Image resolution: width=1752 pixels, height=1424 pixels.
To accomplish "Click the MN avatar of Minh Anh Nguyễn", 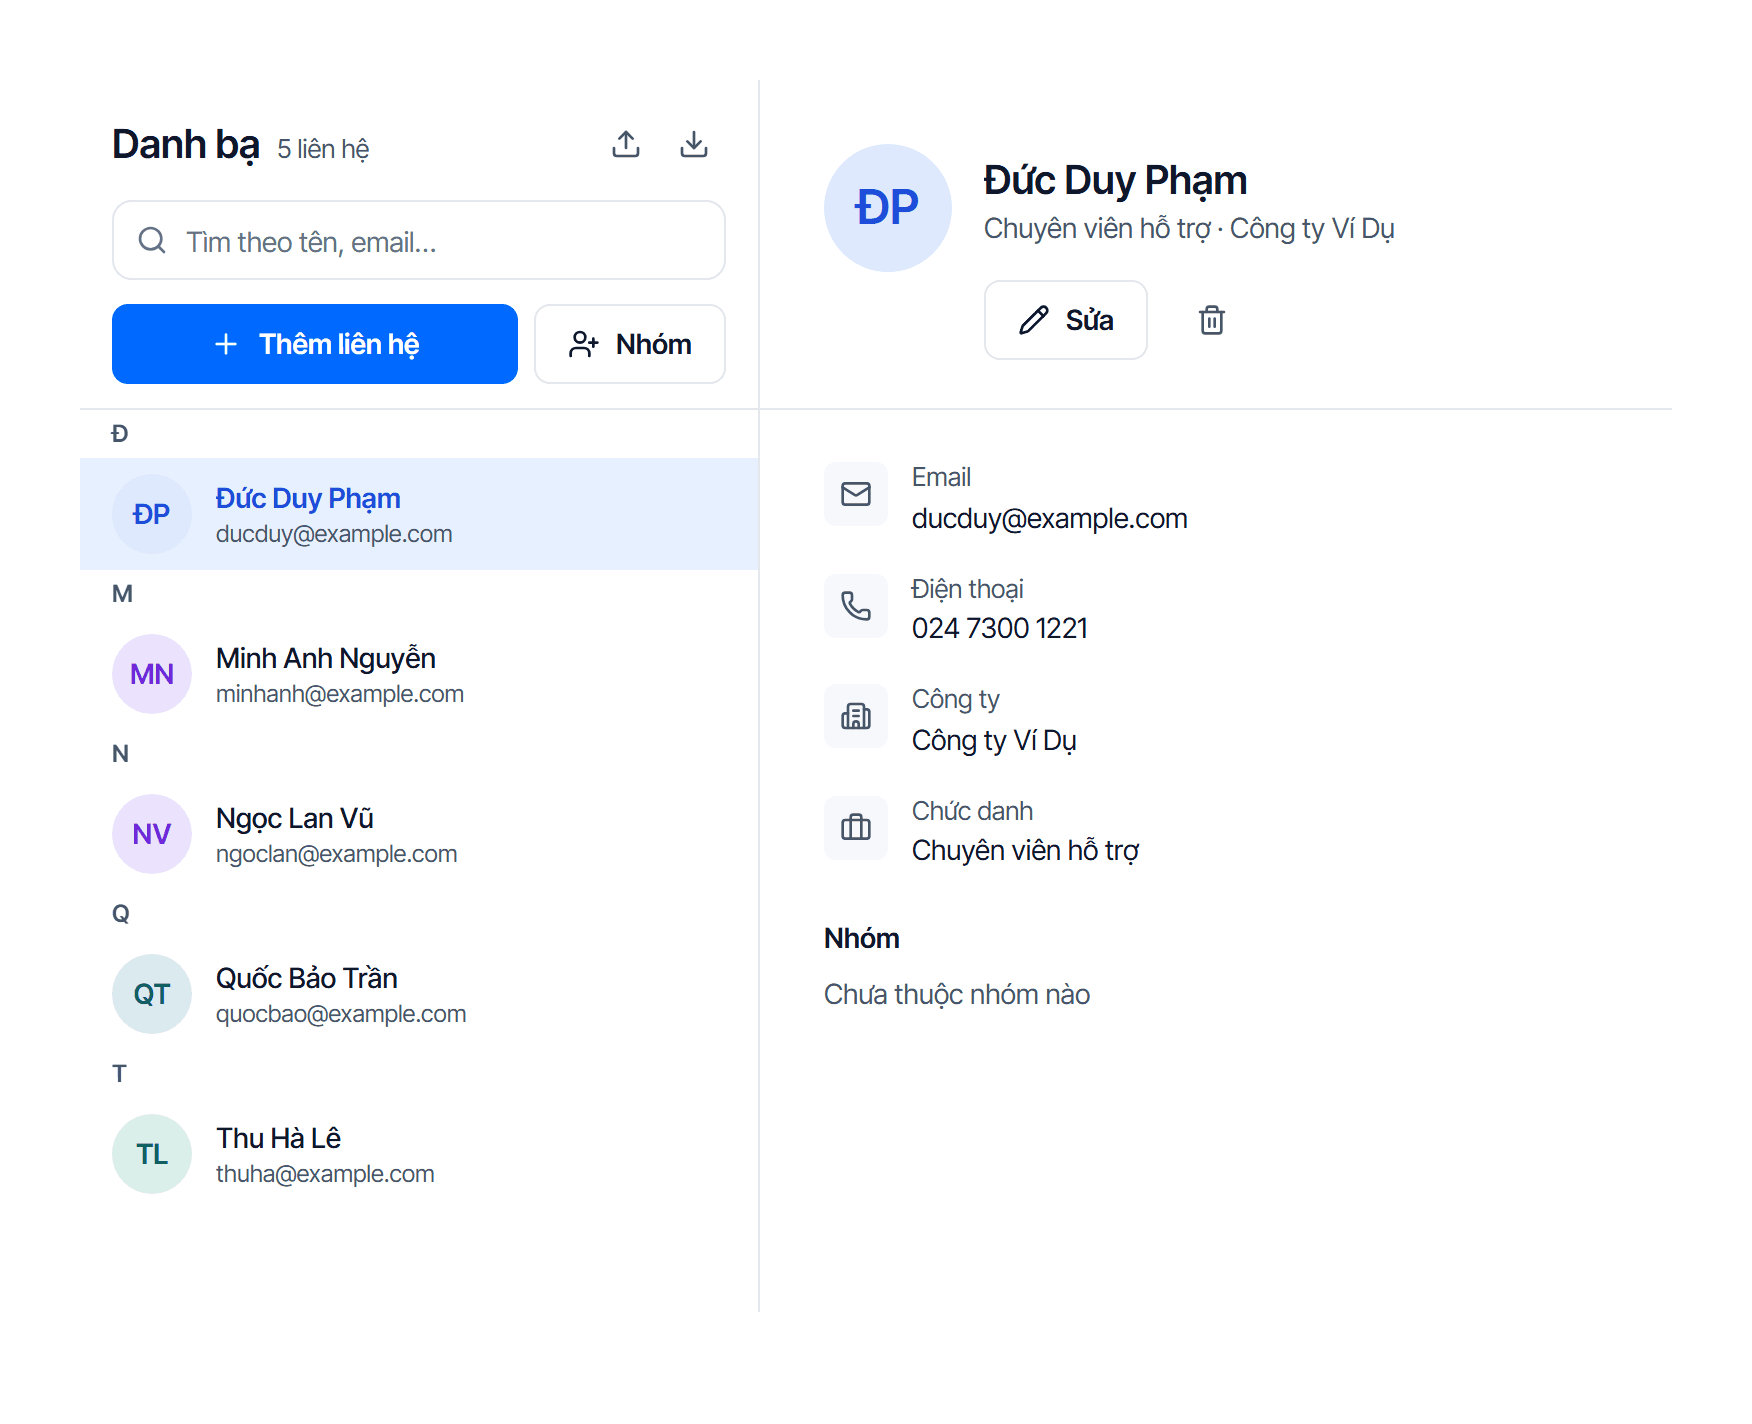I will (152, 674).
